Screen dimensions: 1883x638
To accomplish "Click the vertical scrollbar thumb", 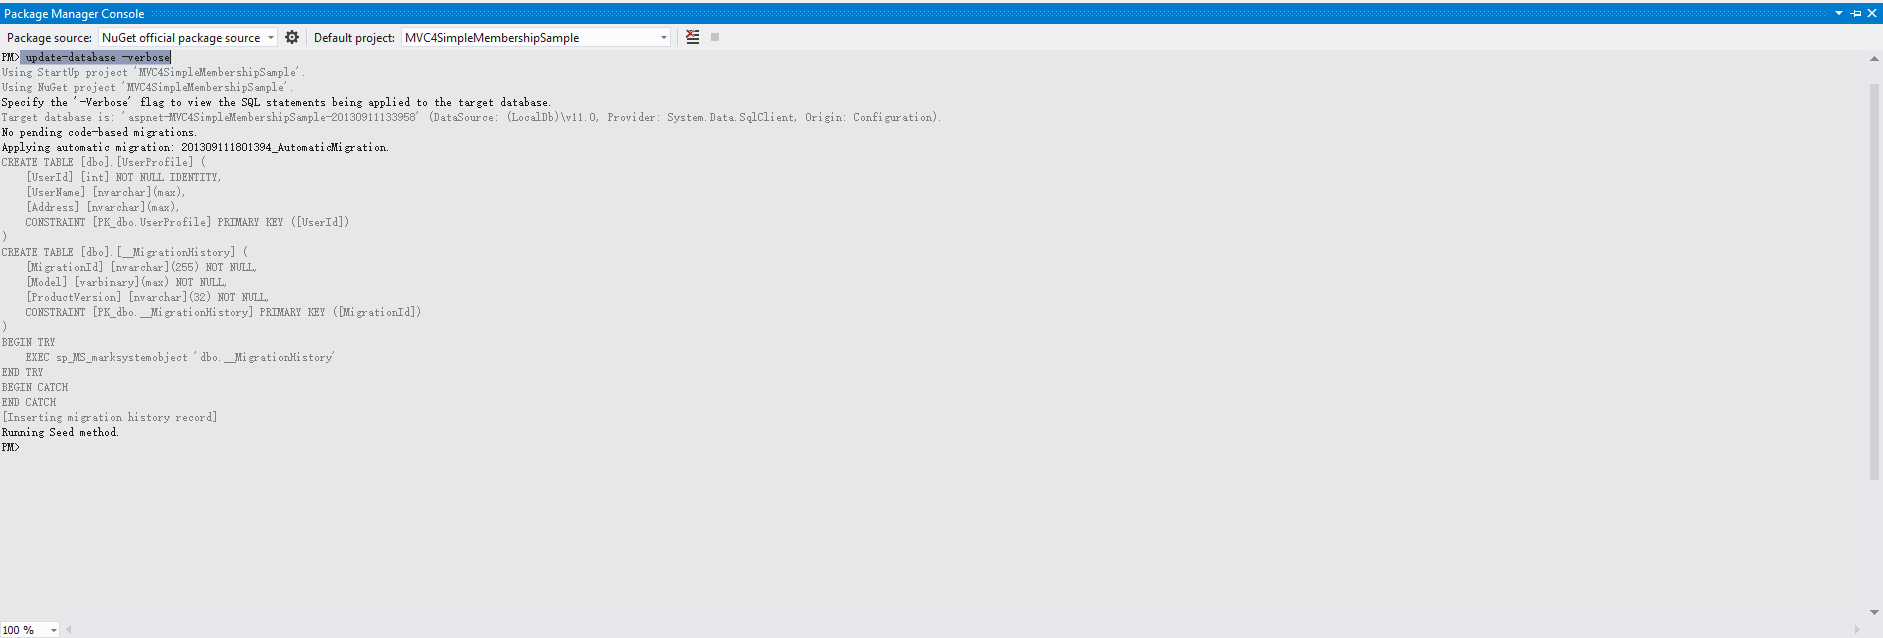I will click(x=1874, y=280).
